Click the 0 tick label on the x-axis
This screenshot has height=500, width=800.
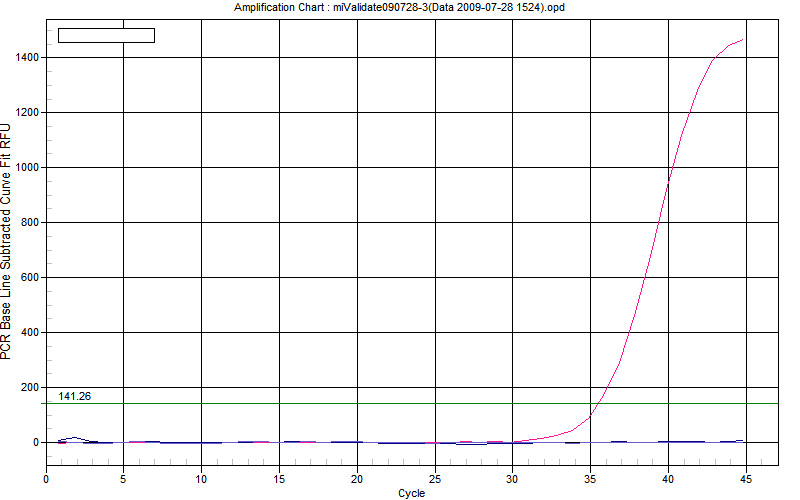coord(46,479)
